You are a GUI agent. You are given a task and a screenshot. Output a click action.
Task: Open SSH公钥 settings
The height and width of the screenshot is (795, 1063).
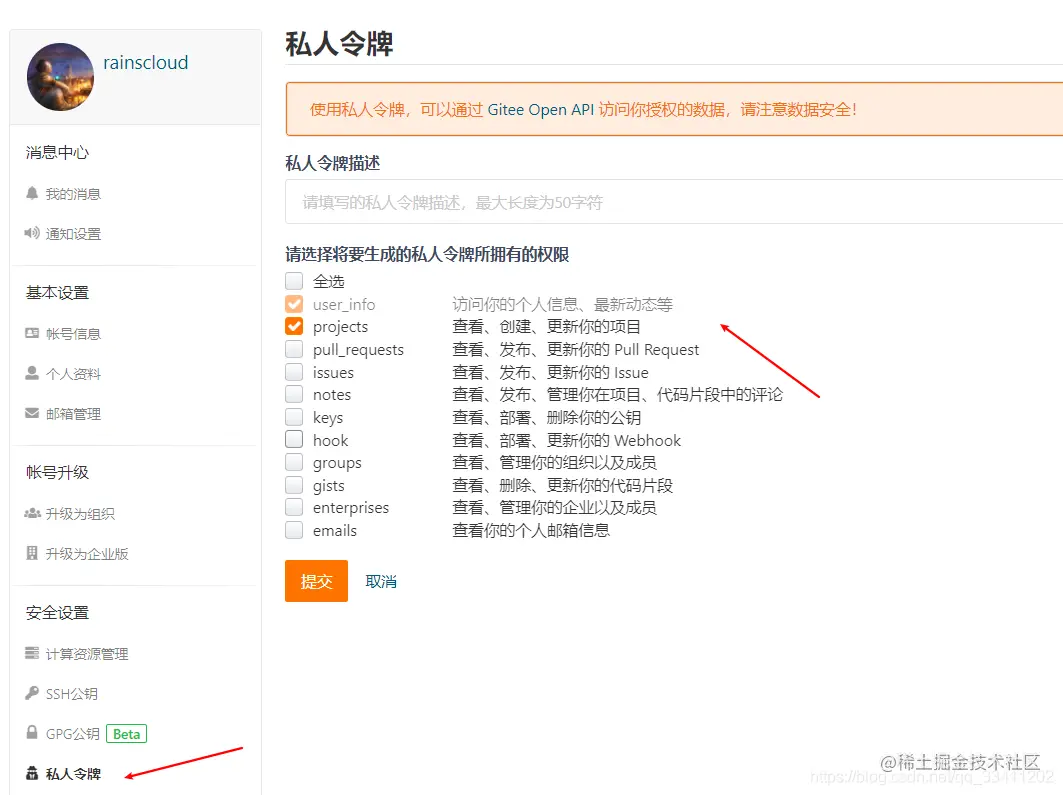[x=72, y=694]
